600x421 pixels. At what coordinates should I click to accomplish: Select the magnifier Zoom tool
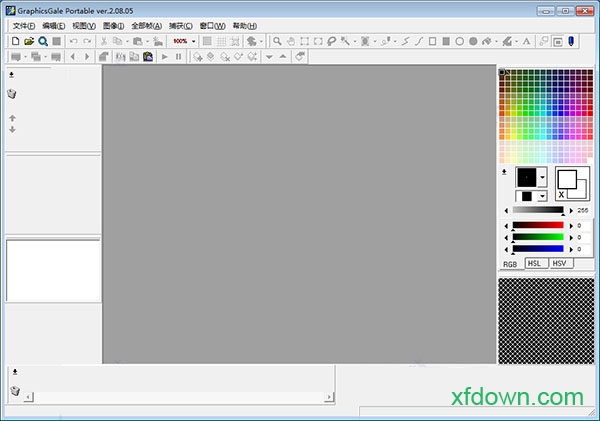277,42
